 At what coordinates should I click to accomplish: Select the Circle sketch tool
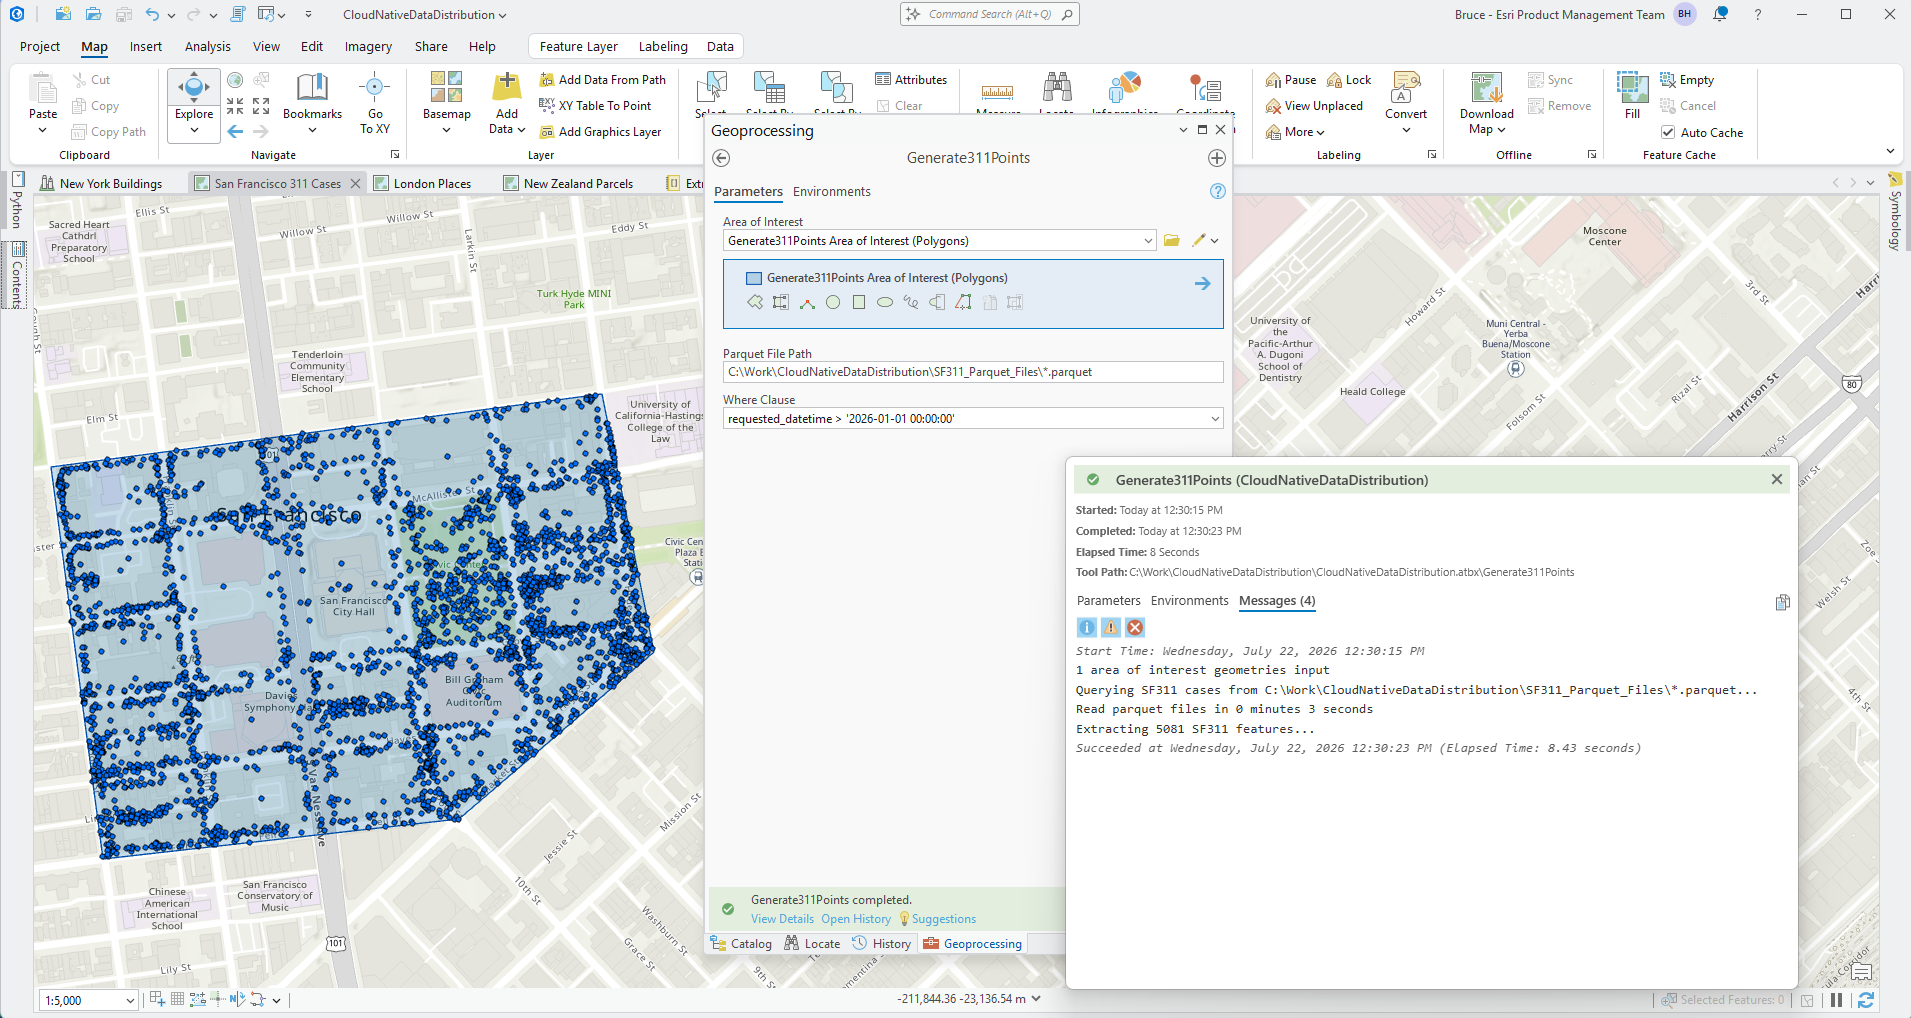pyautogui.click(x=833, y=303)
